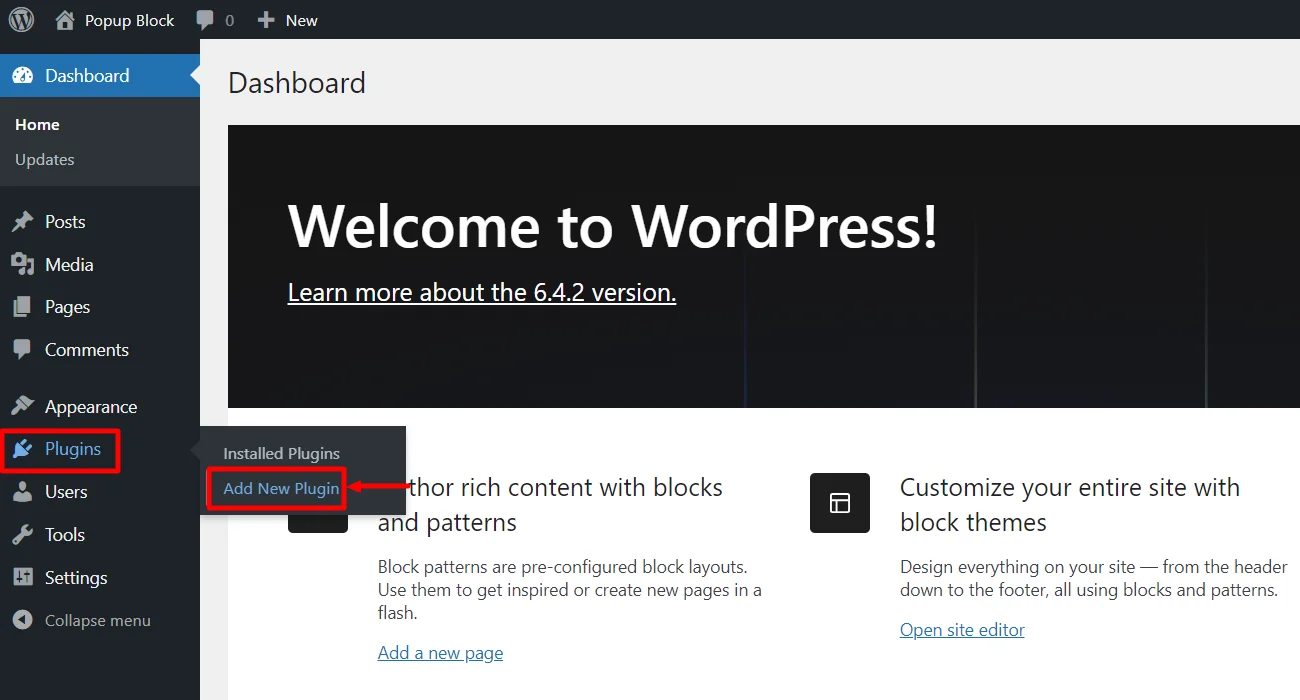The image size is (1300, 700).
Task: Select Installed Plugins from flyout
Action: (282, 454)
